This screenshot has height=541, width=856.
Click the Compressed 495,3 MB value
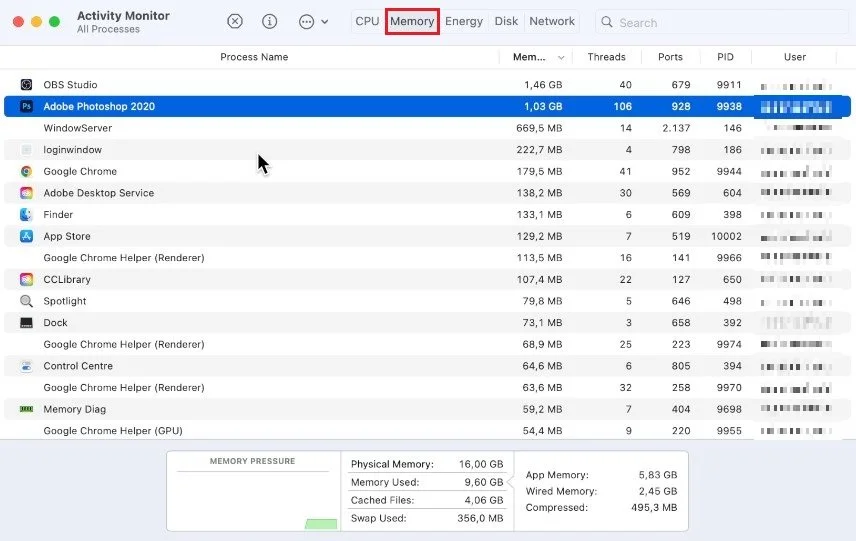654,507
